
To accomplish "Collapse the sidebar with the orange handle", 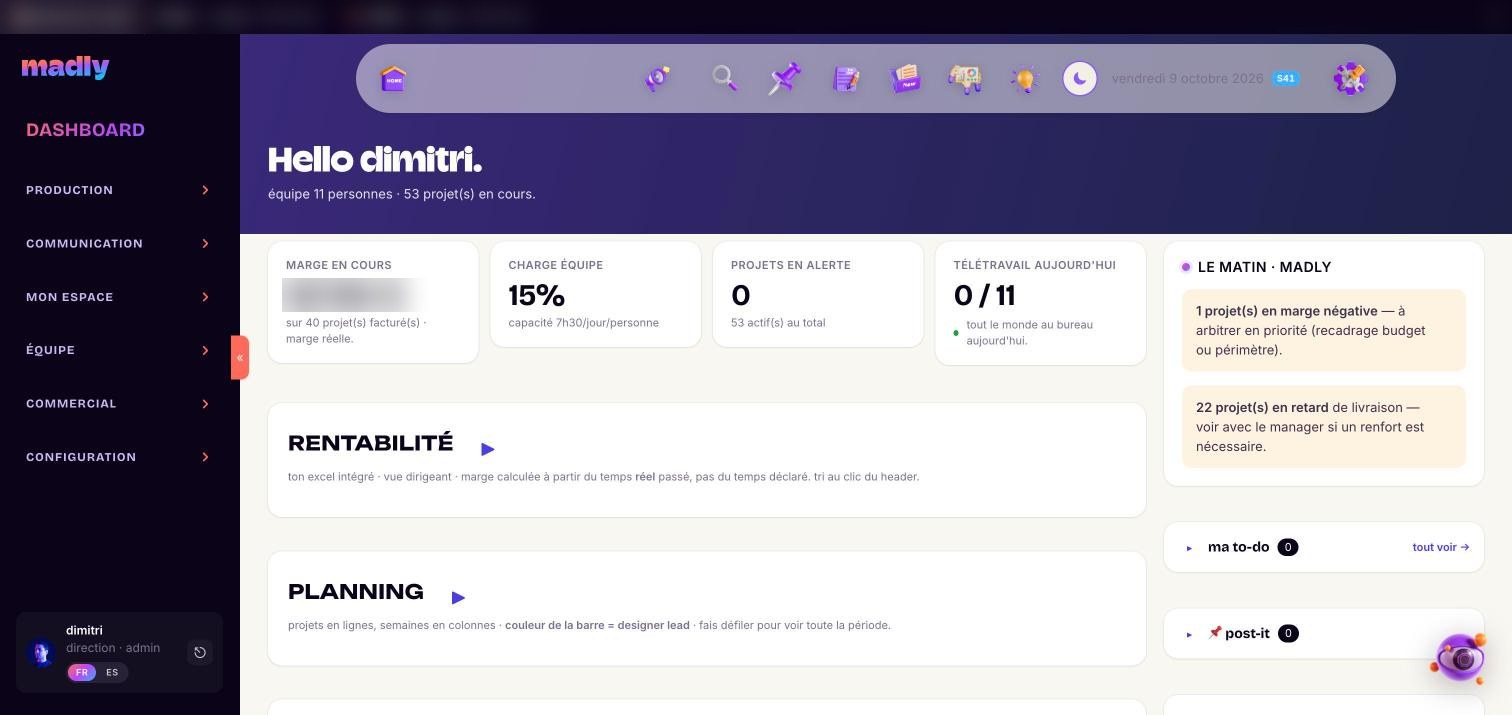I will 240,357.
